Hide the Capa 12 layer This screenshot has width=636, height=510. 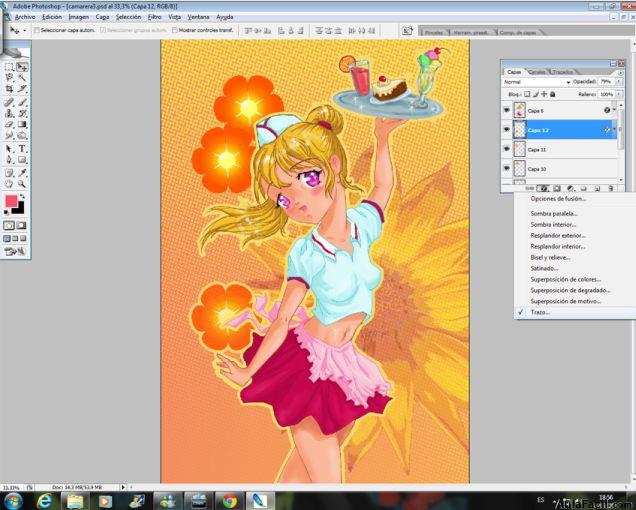click(507, 129)
